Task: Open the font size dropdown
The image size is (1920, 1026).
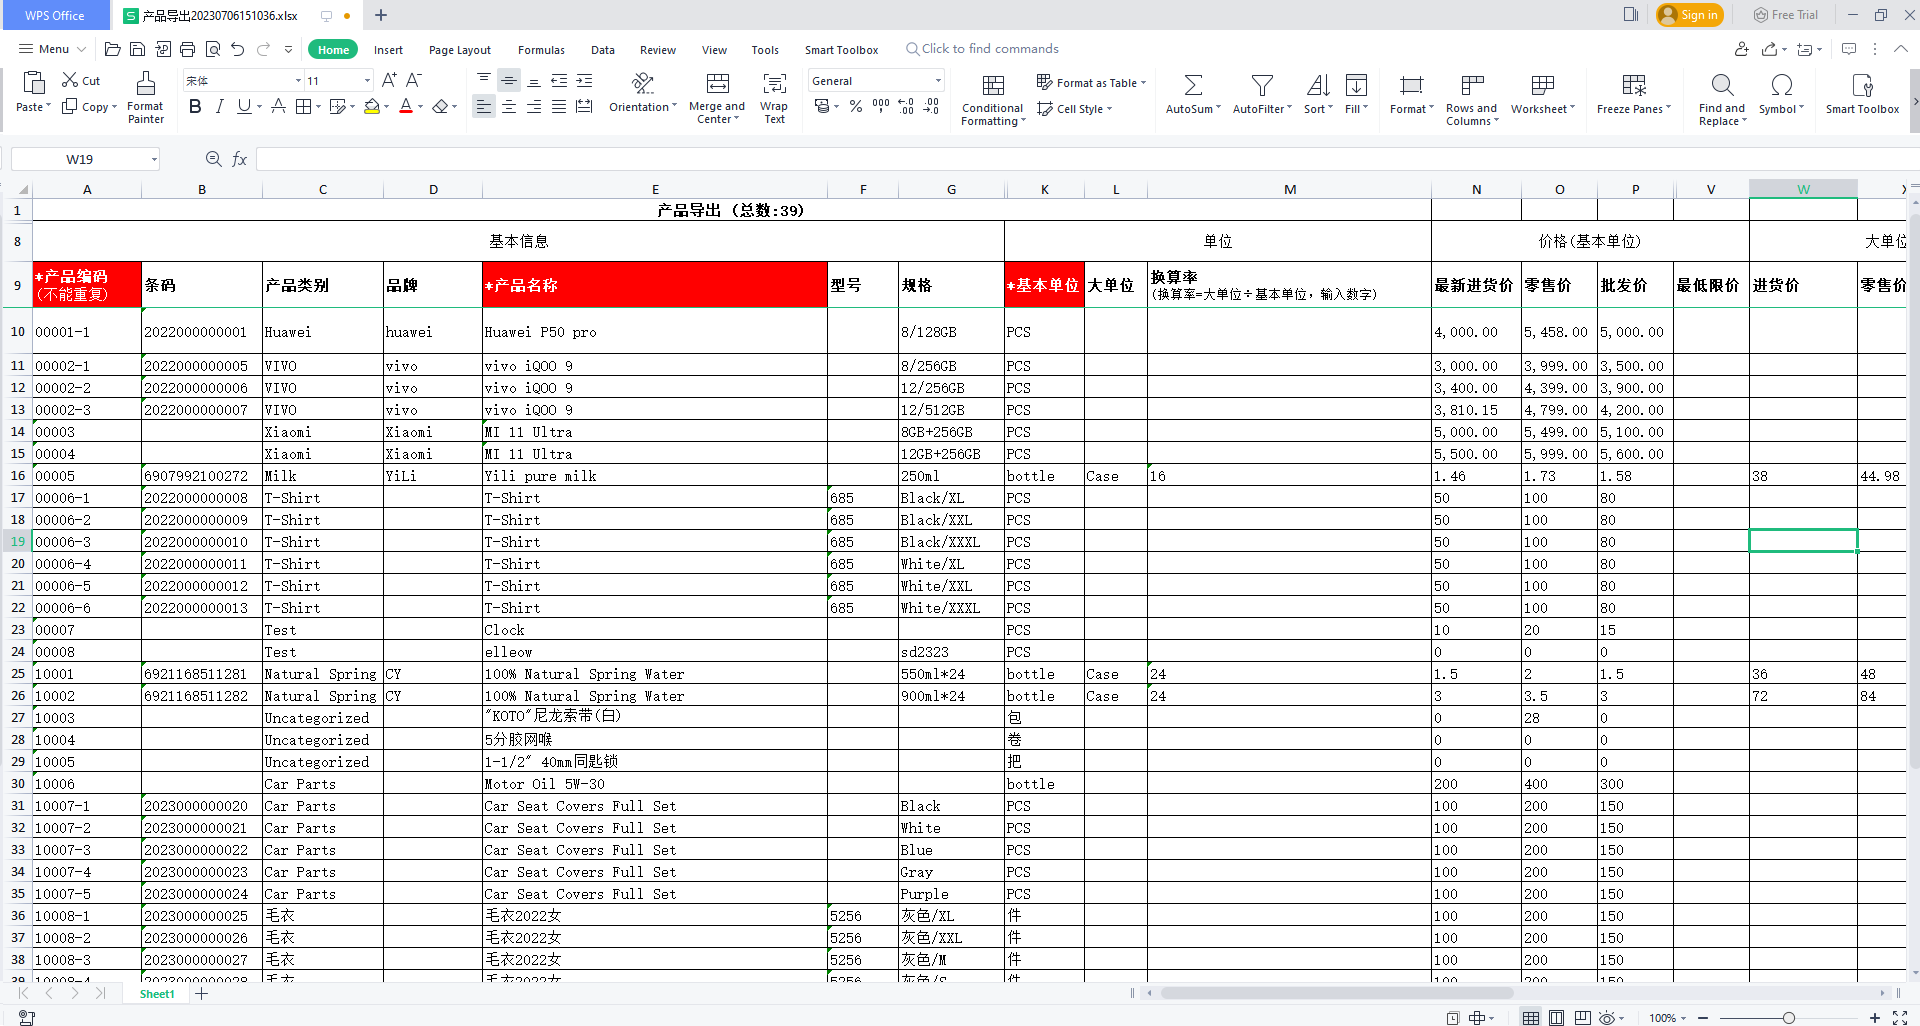Action: pyautogui.click(x=367, y=81)
